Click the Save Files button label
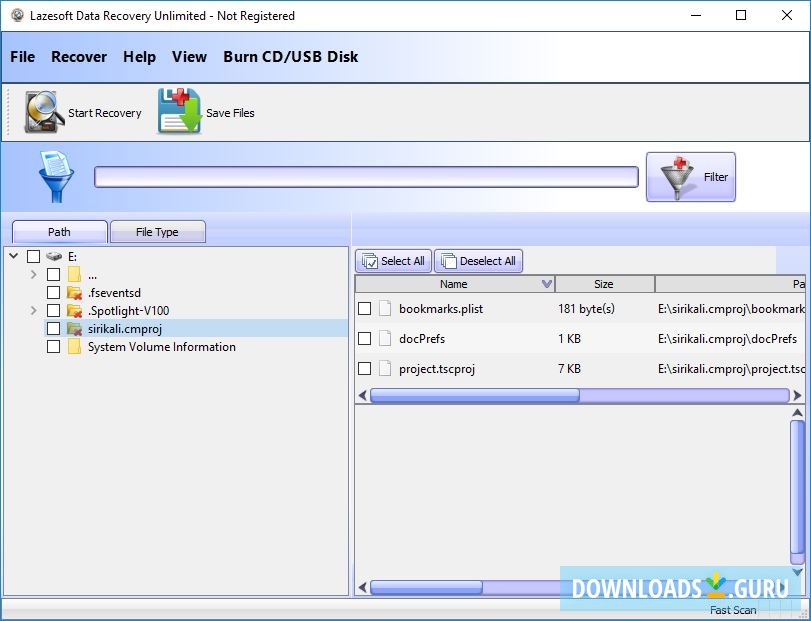811x621 pixels. (x=230, y=113)
